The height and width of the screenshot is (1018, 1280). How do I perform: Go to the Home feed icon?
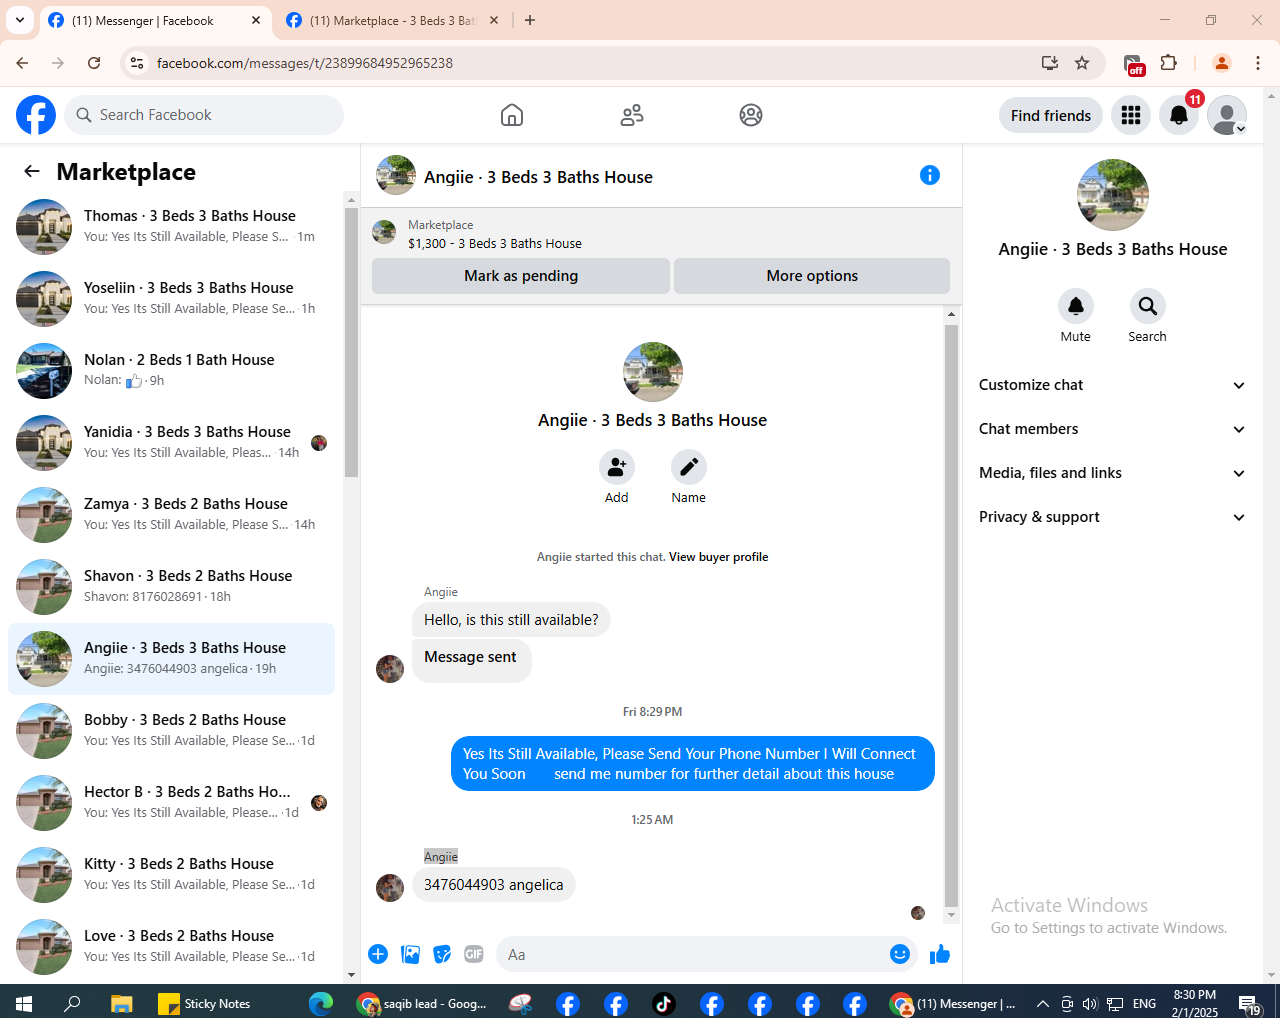pos(512,115)
